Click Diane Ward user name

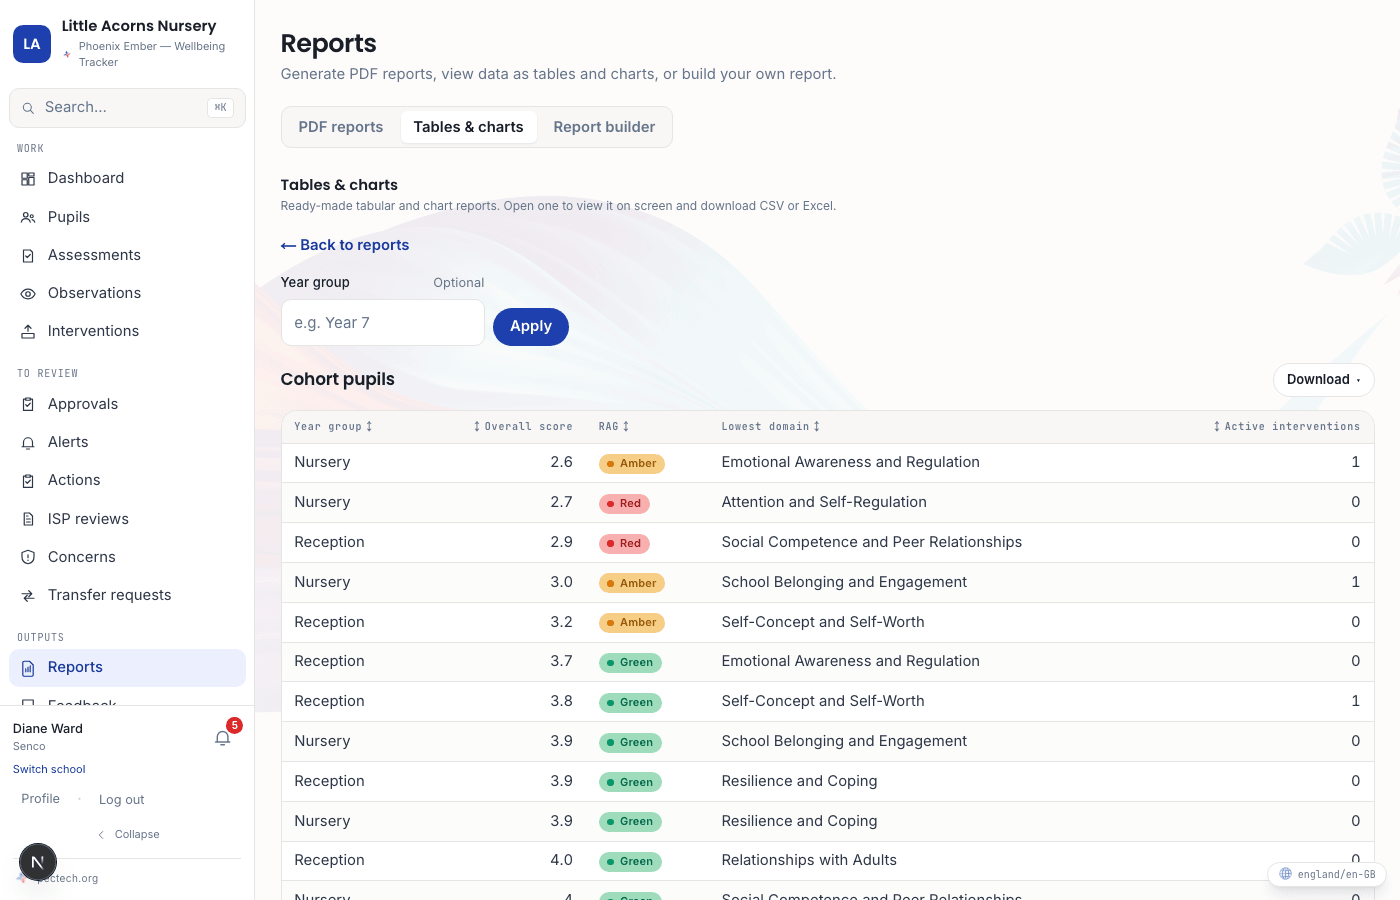(x=48, y=729)
